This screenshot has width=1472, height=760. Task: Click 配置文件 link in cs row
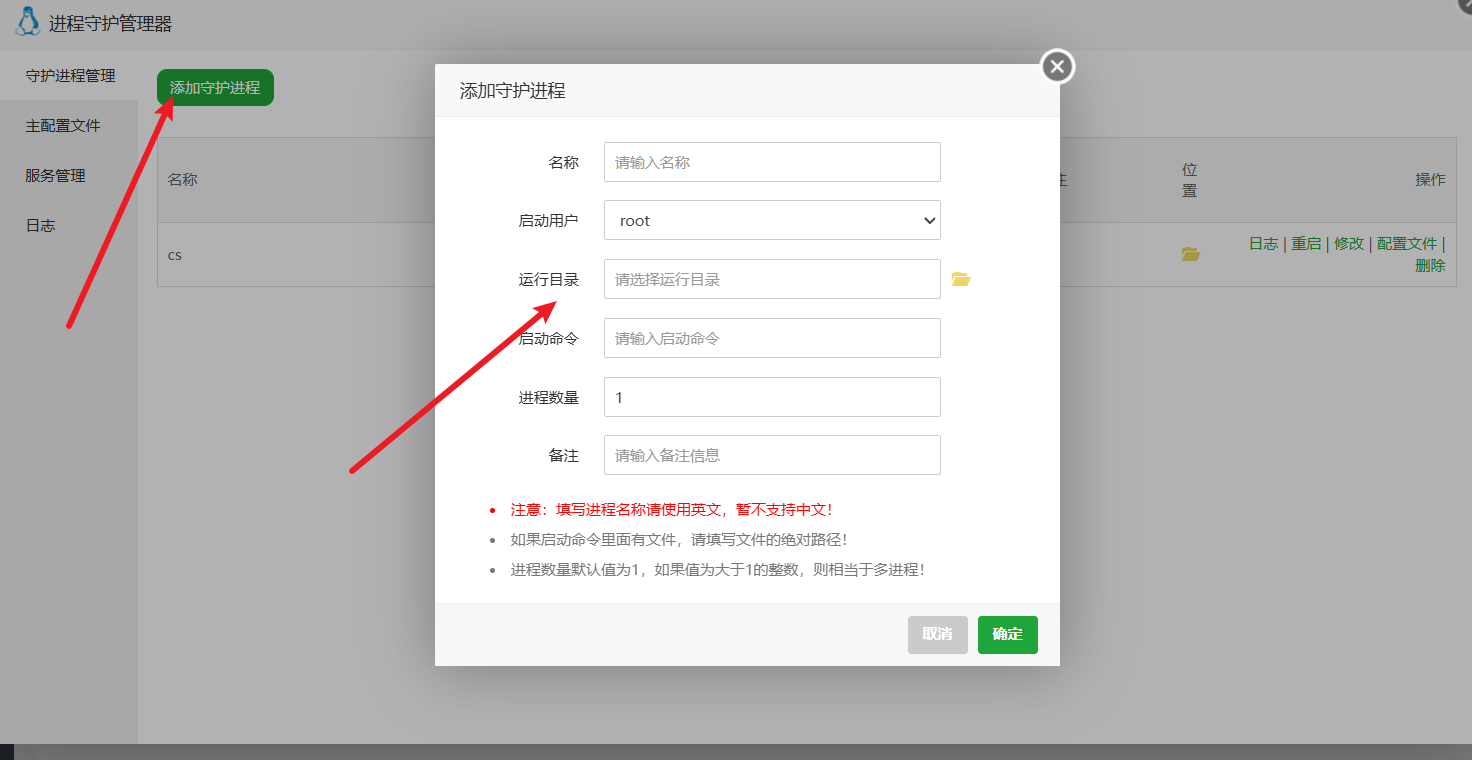1406,244
